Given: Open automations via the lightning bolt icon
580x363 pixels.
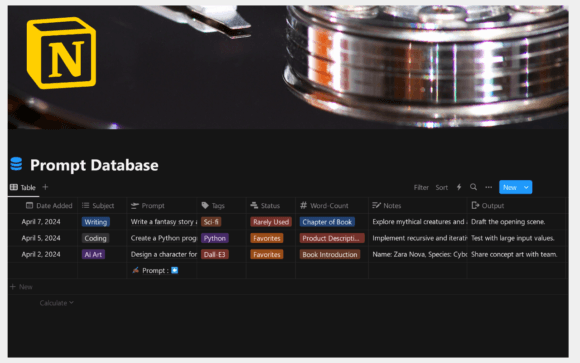Looking at the screenshot, I should click(x=459, y=187).
